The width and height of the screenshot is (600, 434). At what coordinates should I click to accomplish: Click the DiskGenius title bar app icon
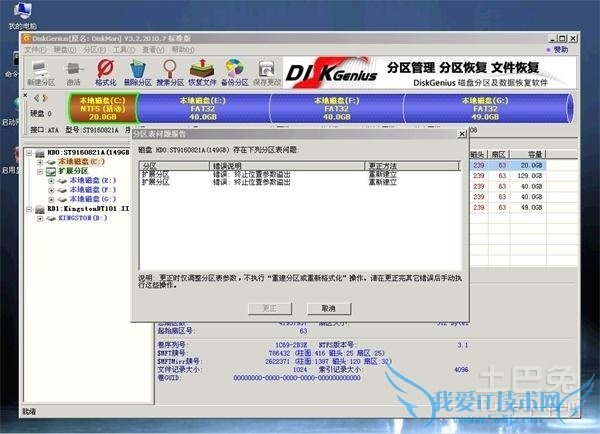(26, 38)
